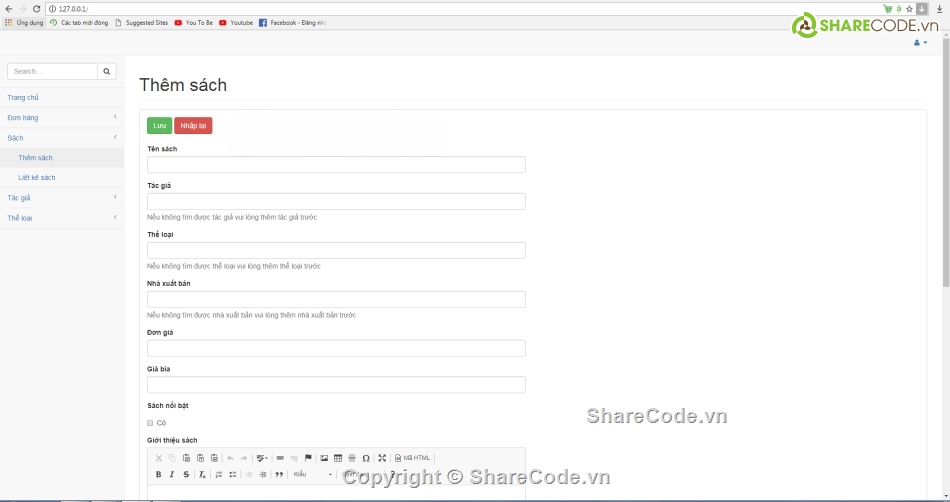Screen dimensions: 950x502
Task: Open the Kiểu styles dropdown
Action: [x=313, y=475]
